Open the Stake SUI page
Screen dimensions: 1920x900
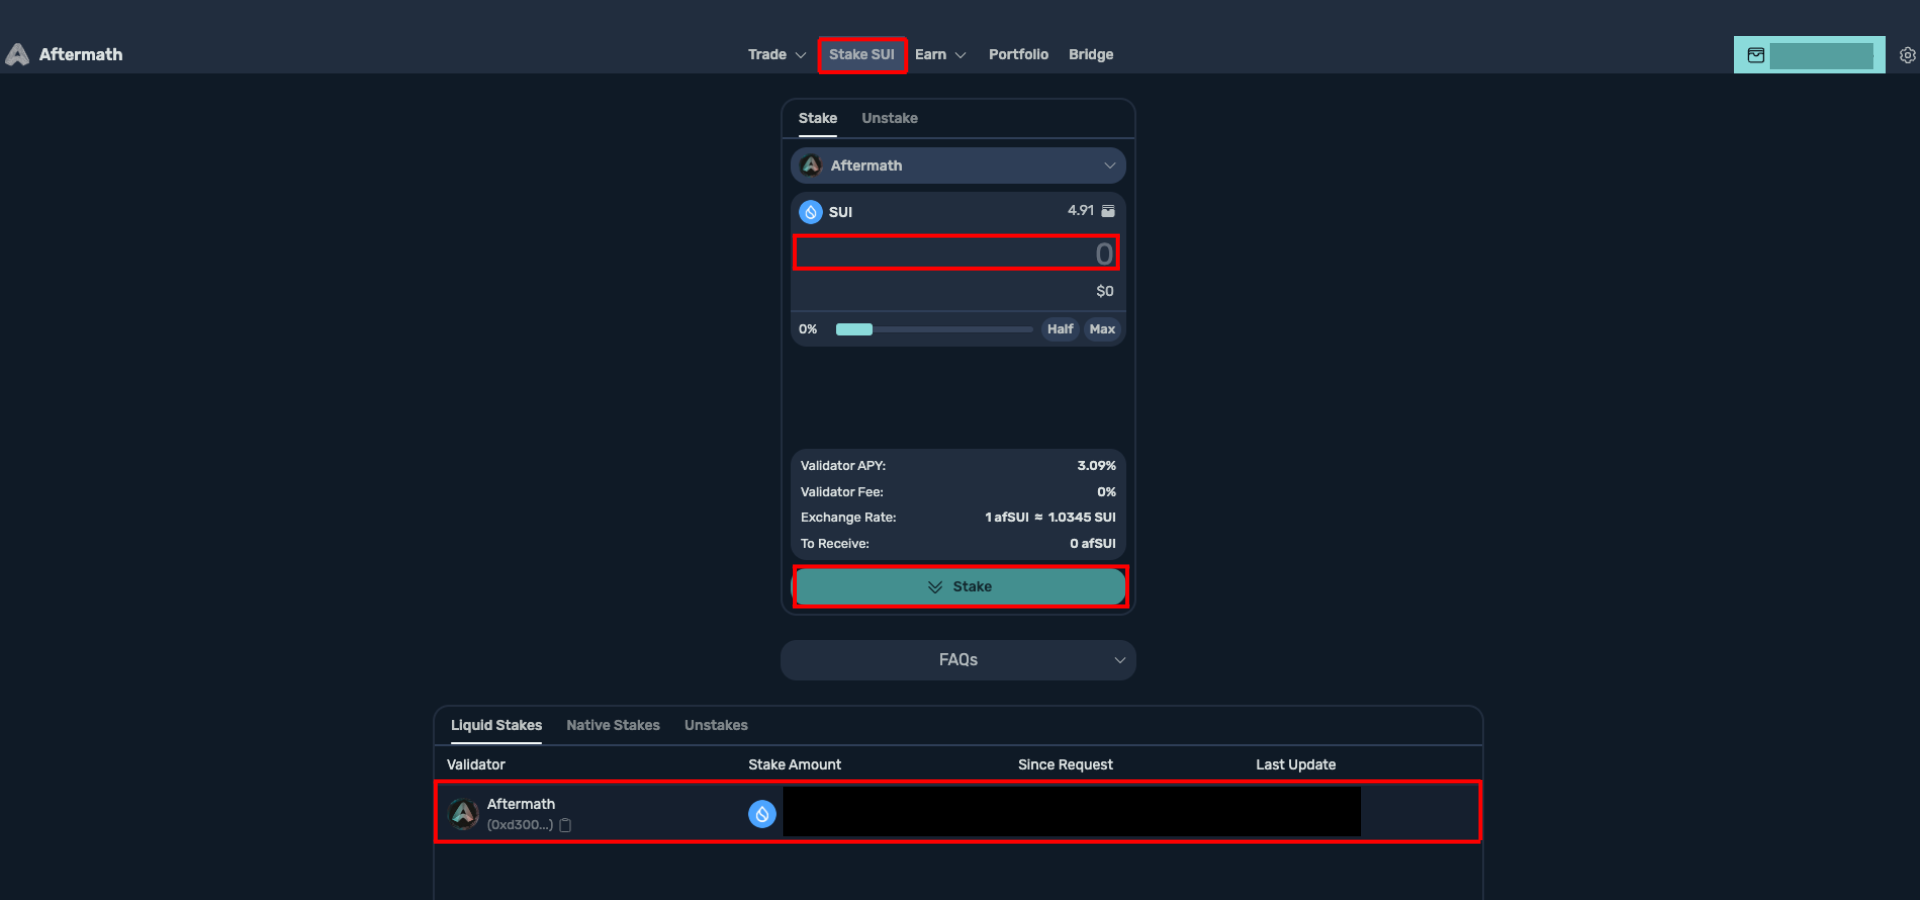click(x=862, y=55)
